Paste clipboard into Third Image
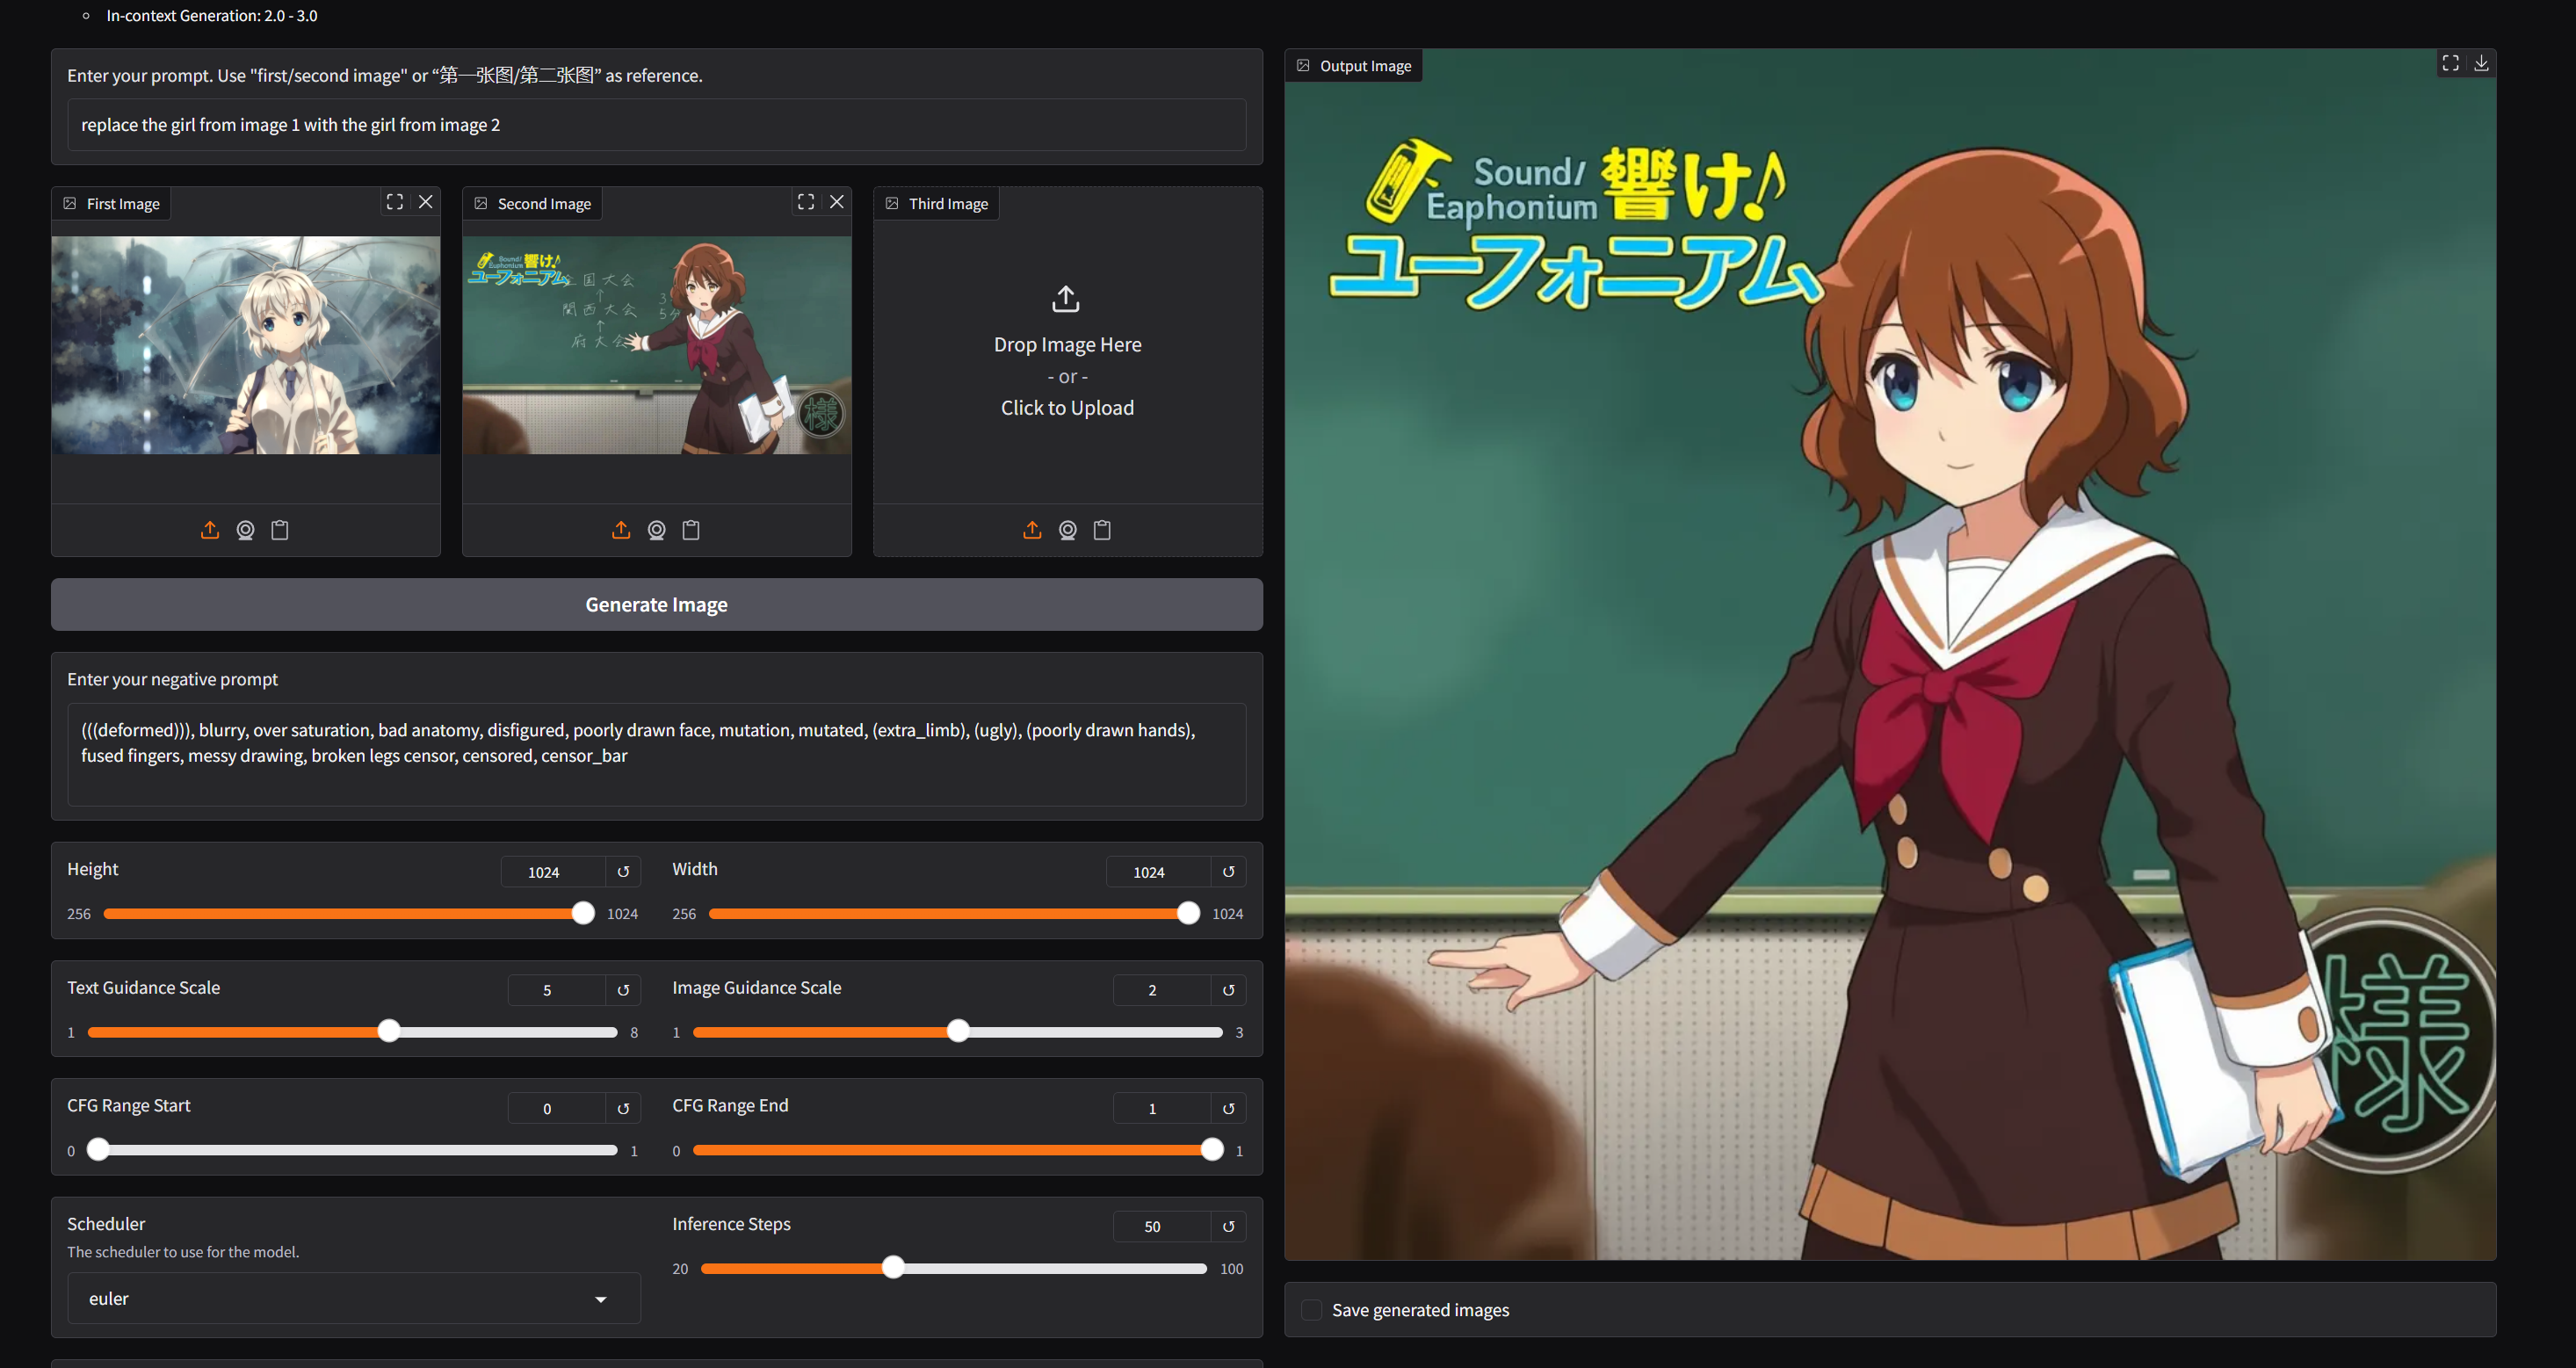The width and height of the screenshot is (2576, 1368). click(1102, 530)
